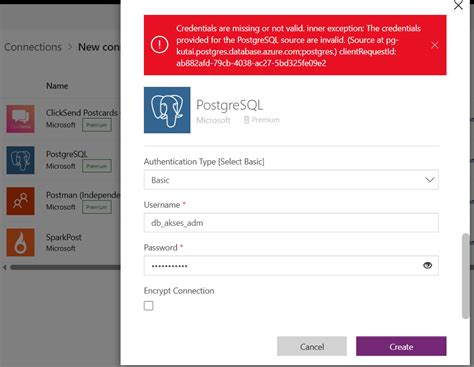Viewport: 474px width, 367px height.
Task: Click the left arrow of the horizontal scrollbar
Action: click(5, 267)
